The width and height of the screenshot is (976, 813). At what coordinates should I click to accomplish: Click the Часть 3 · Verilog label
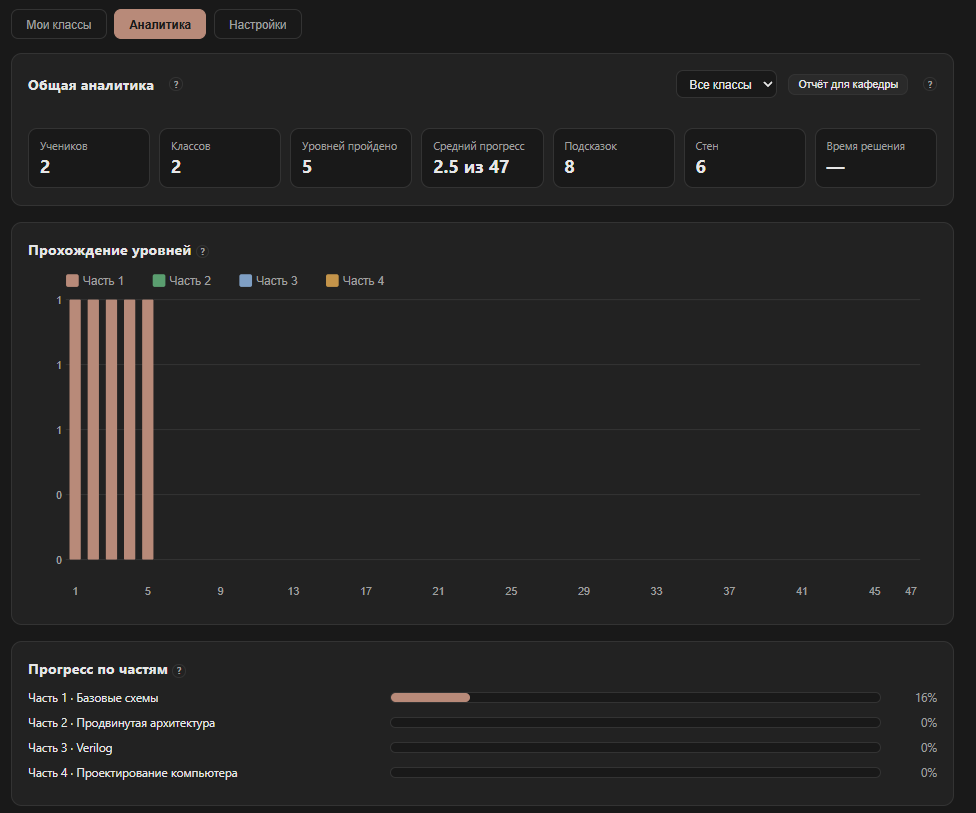point(70,748)
